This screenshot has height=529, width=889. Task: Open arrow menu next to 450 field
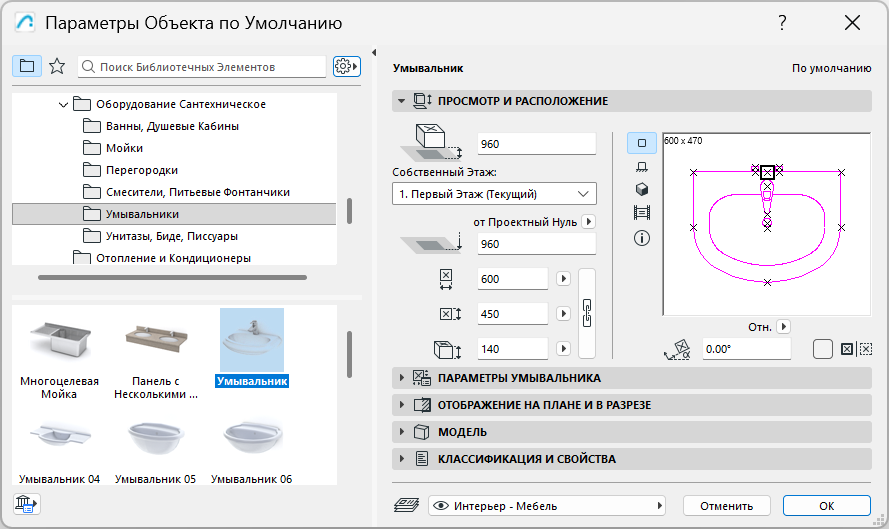pyautogui.click(x=564, y=314)
